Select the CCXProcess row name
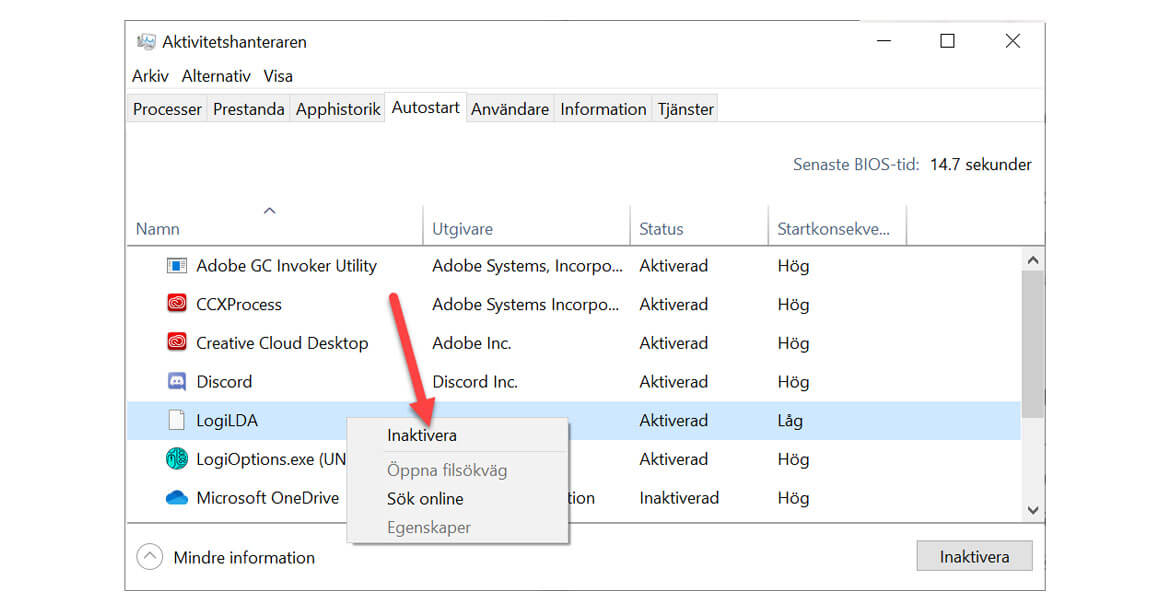Viewport: 1170px width, 610px height. 239,304
